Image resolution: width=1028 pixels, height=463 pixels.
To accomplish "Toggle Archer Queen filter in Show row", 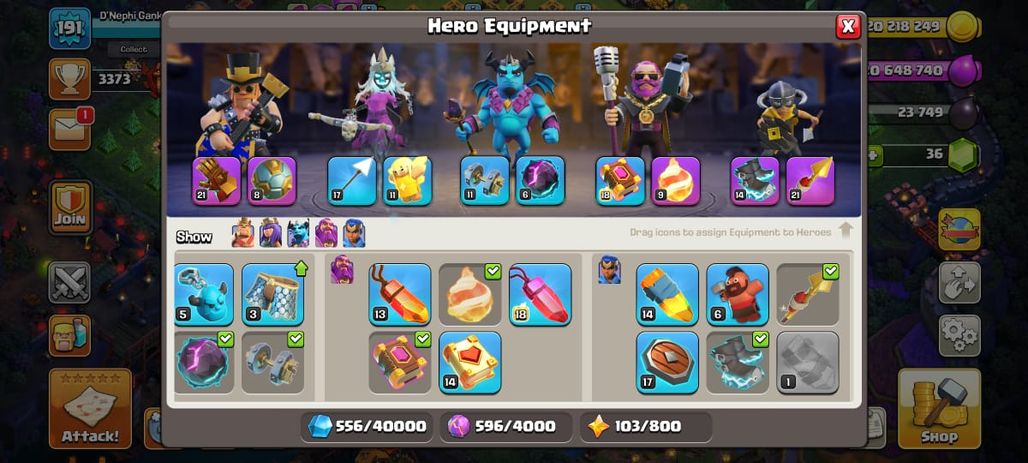I will point(270,233).
